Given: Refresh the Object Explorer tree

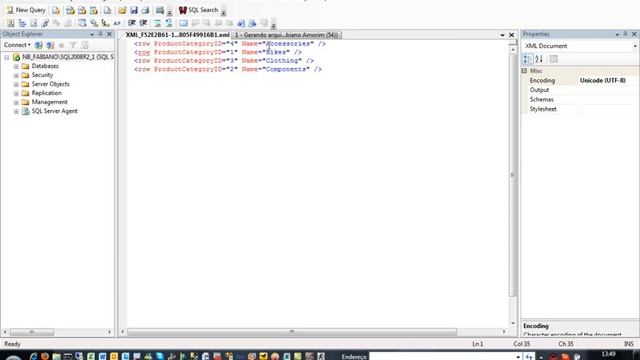Looking at the screenshot, I should tap(84, 45).
